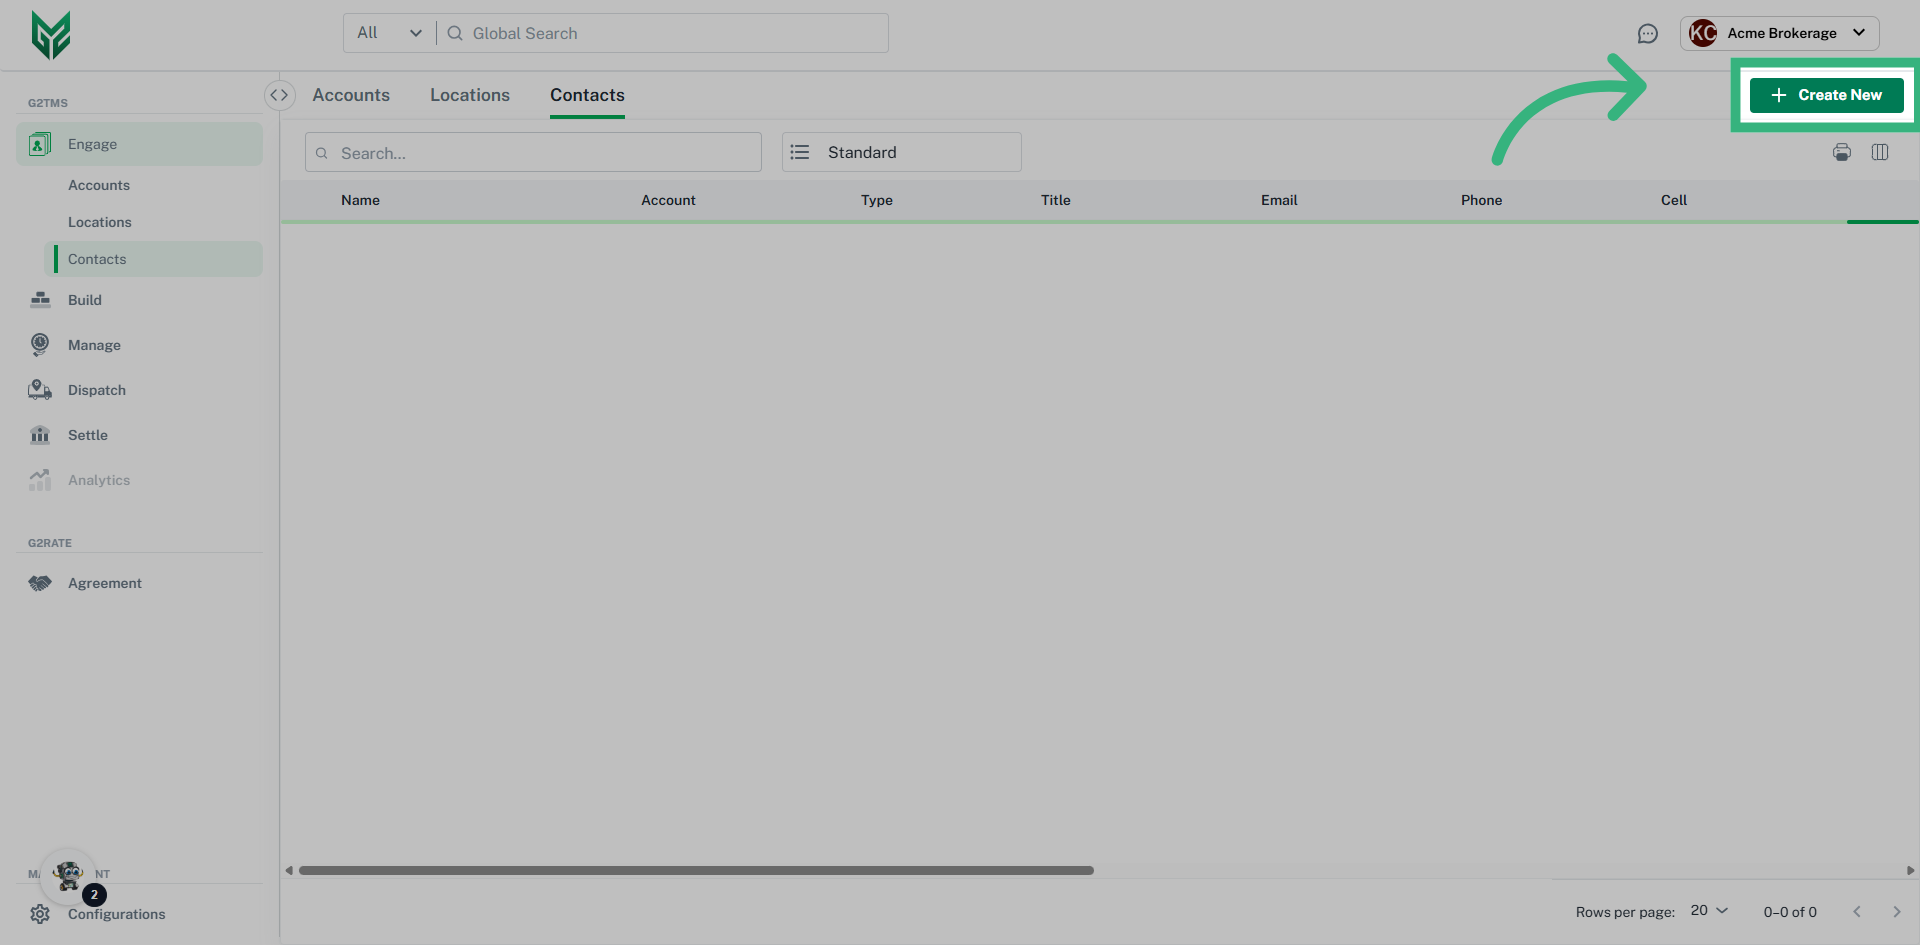
Task: Click the G2 logo in top-left corner
Action: (51, 35)
